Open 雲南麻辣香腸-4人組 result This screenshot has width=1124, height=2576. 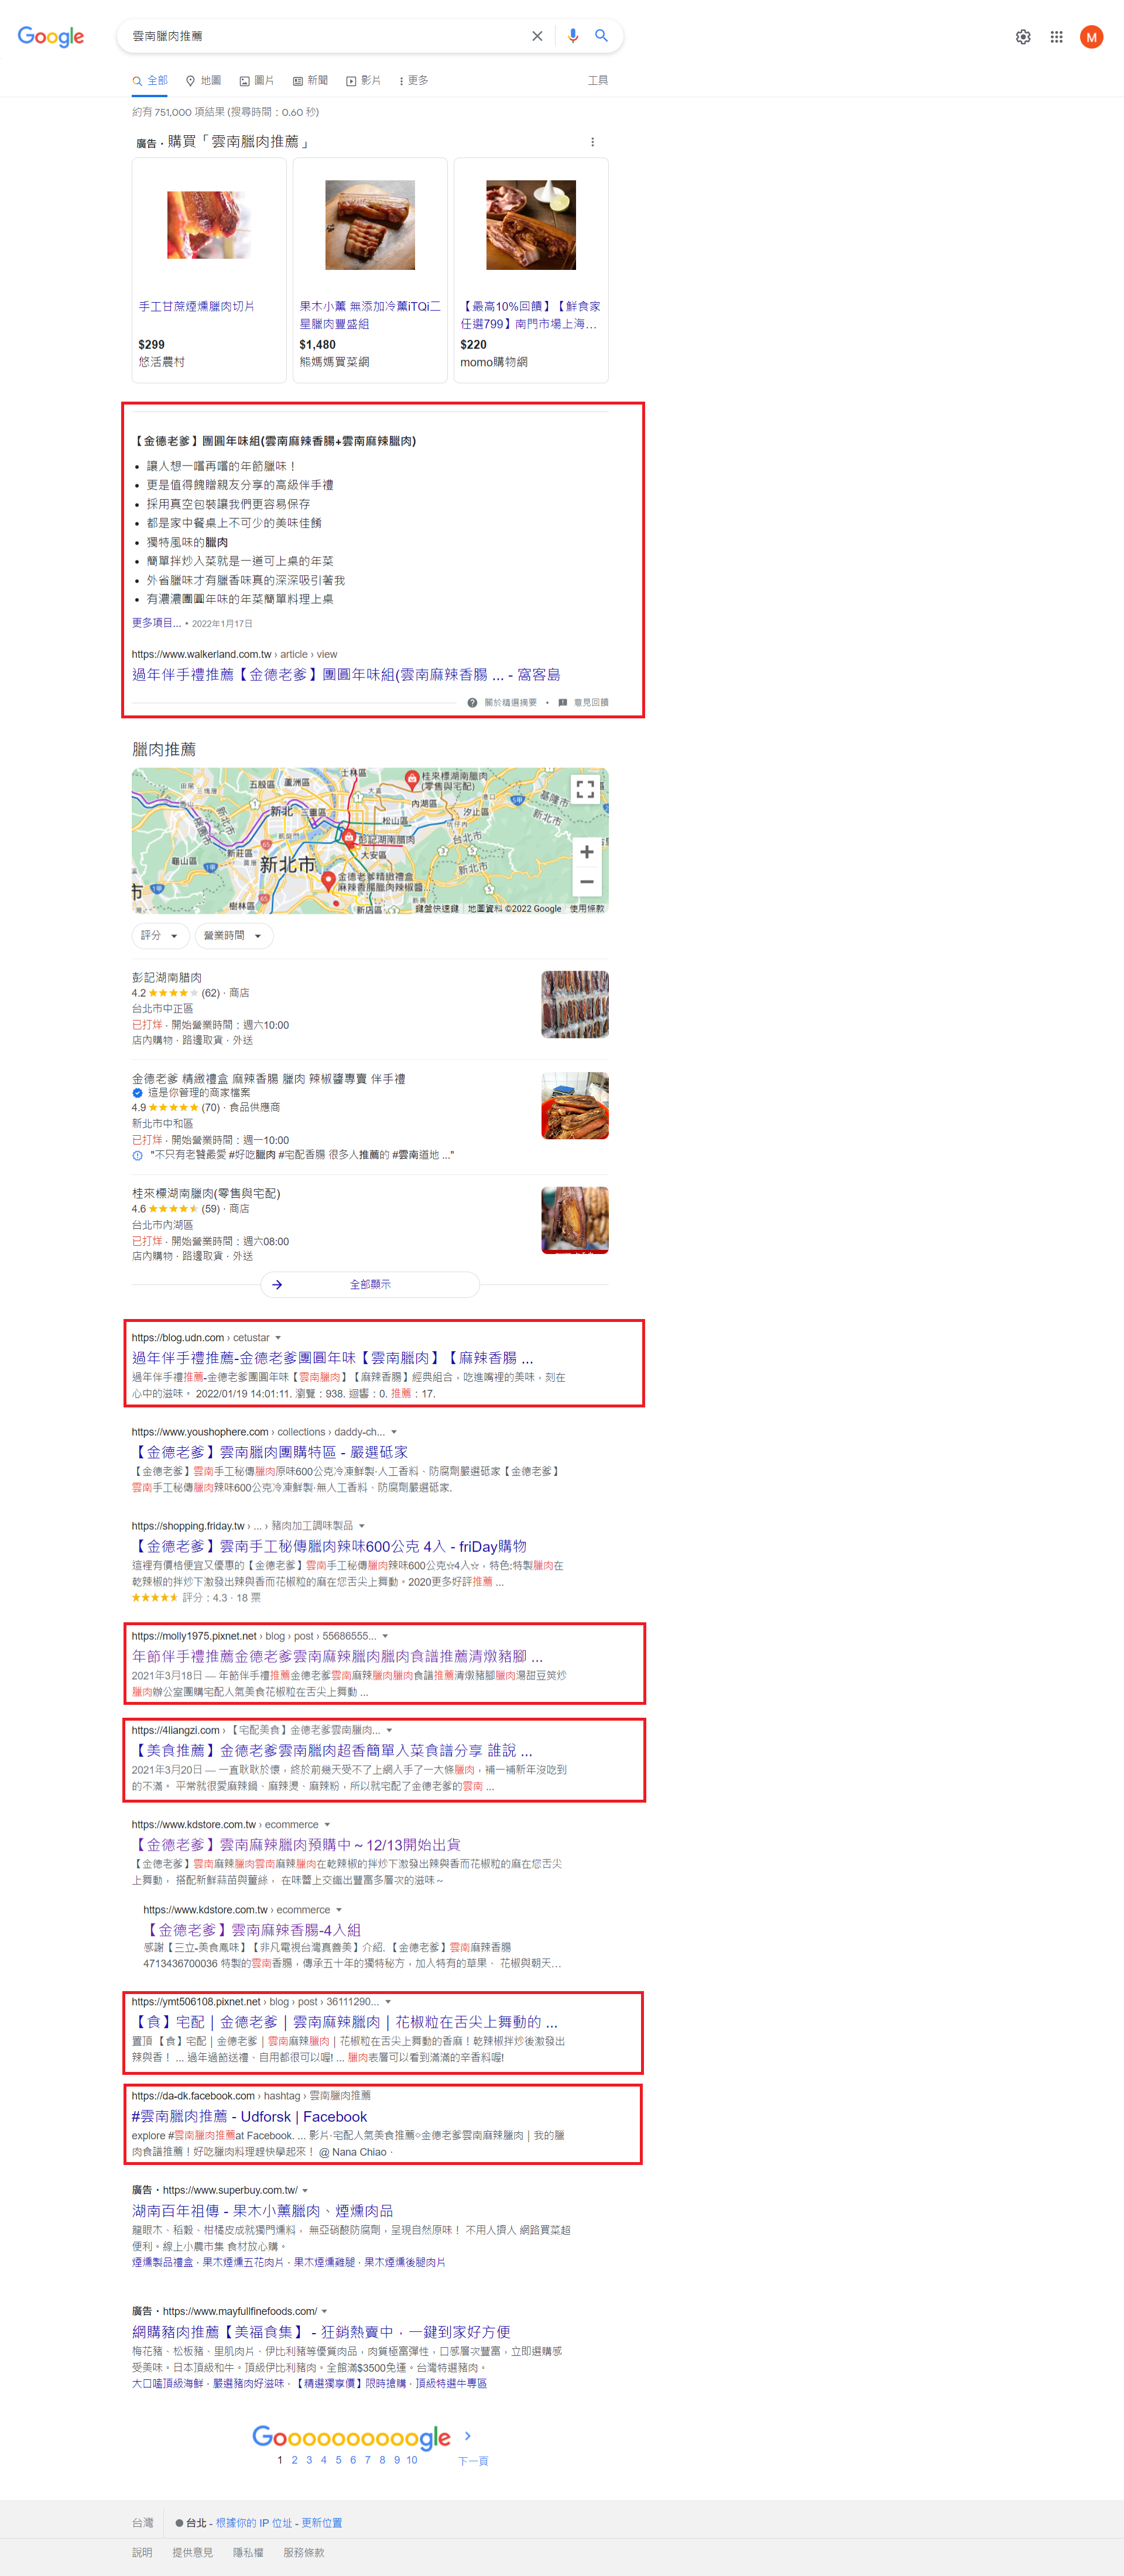(252, 1929)
